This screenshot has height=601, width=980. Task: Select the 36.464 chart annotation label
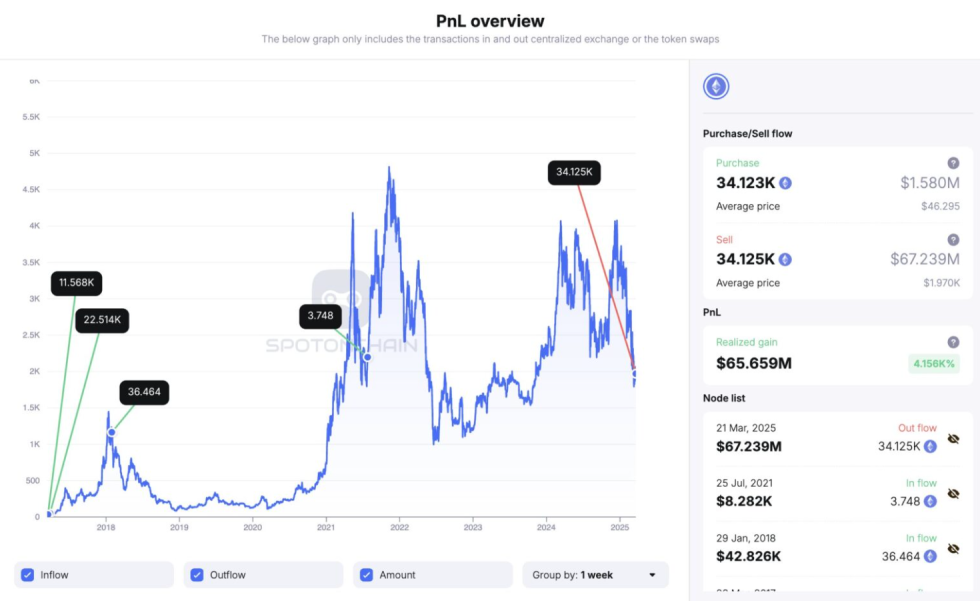(143, 392)
